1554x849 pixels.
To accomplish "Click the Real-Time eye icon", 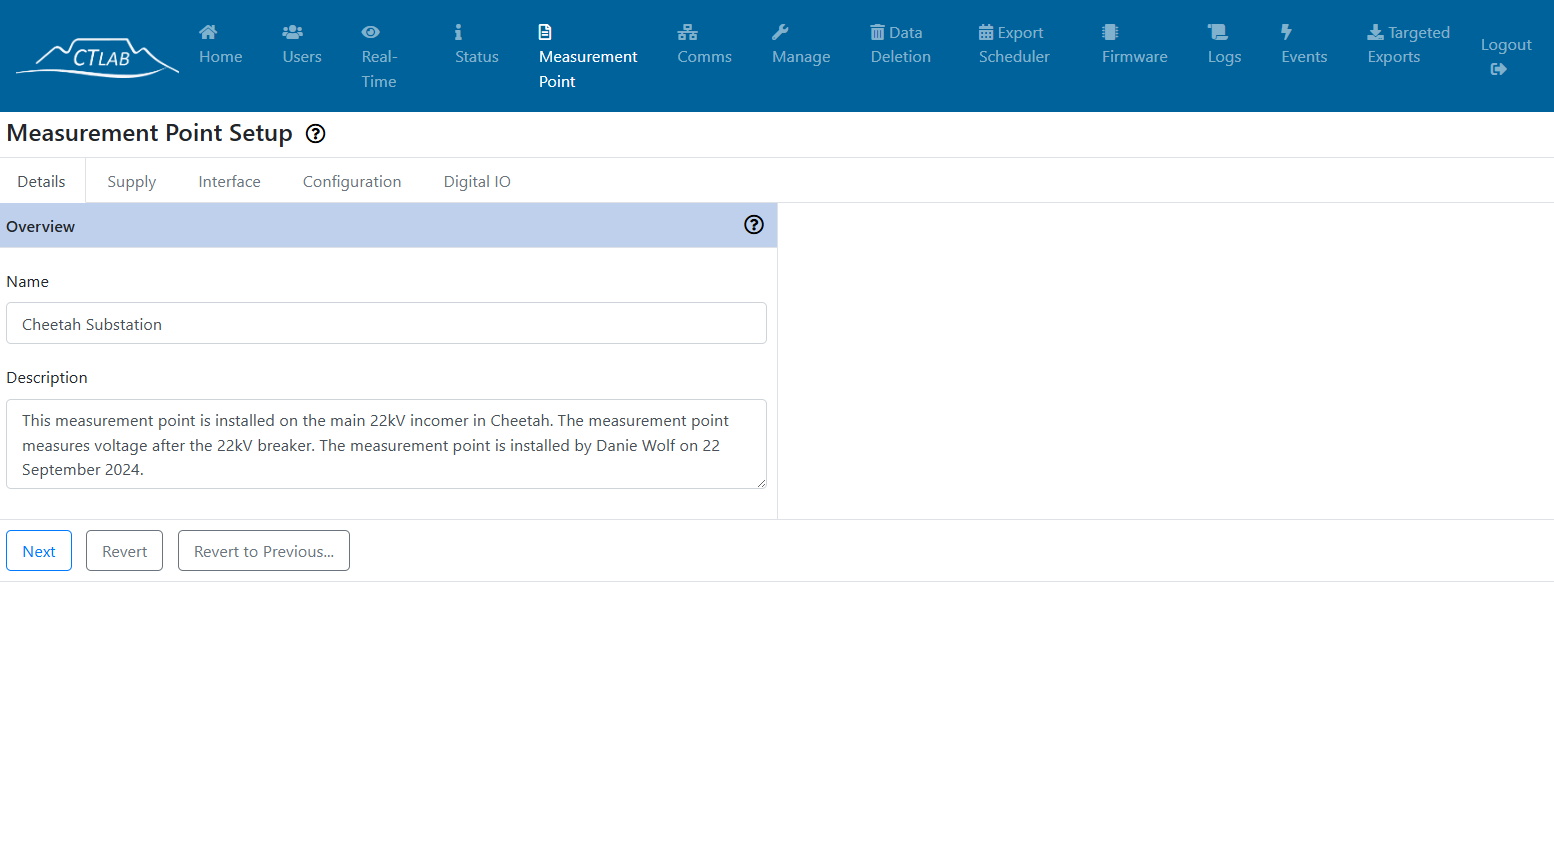I will (370, 32).
